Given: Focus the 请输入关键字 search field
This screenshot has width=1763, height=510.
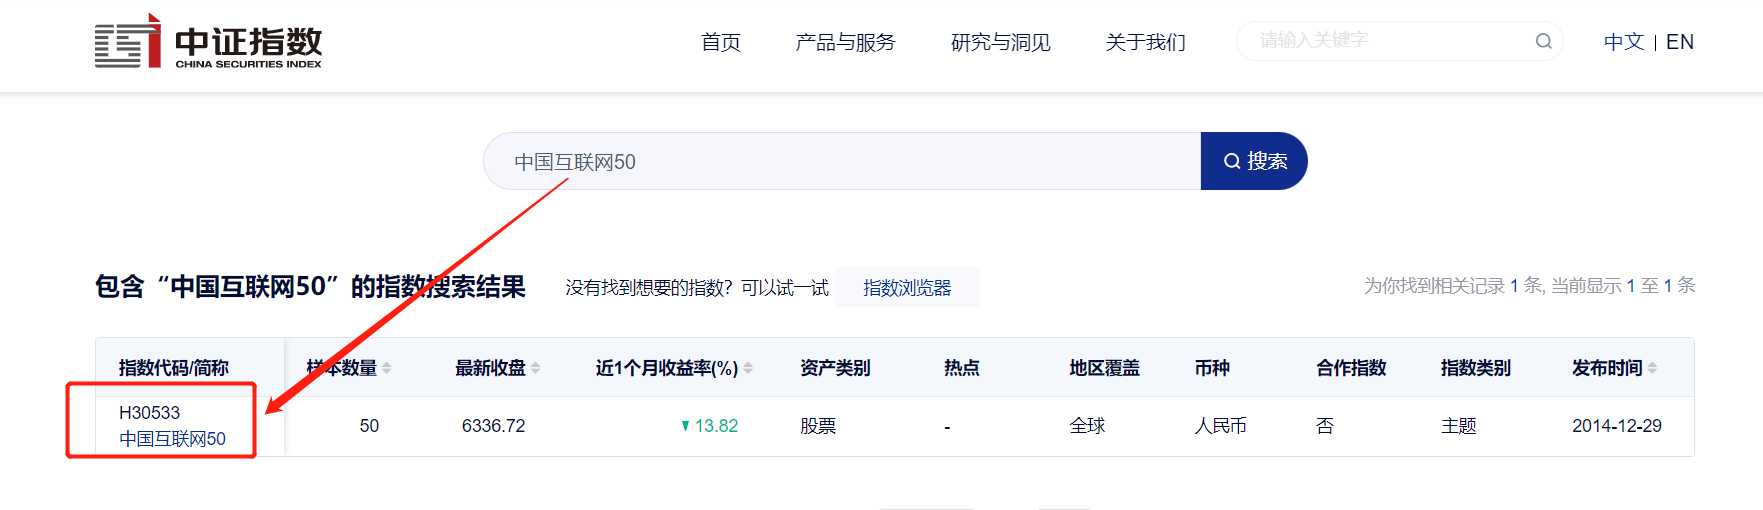Looking at the screenshot, I should (1385, 41).
